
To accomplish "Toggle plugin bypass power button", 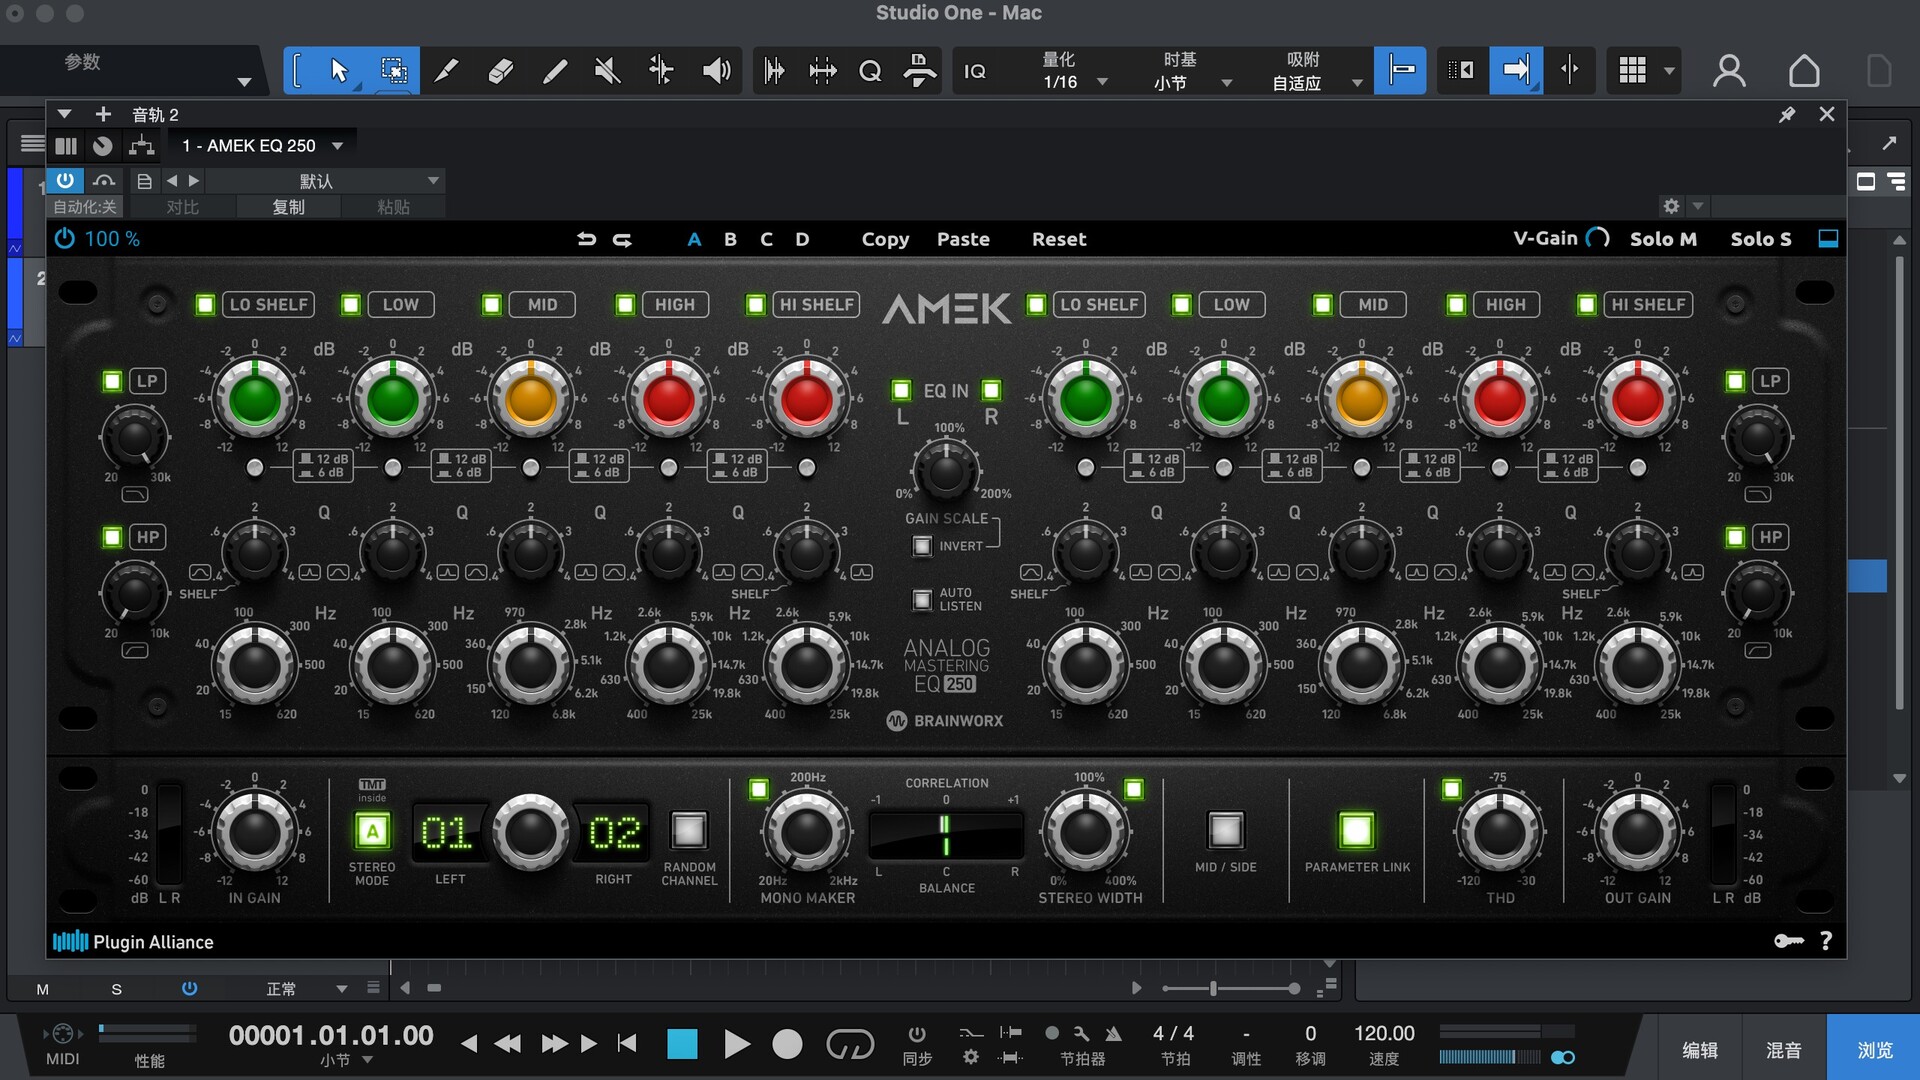I will (65, 239).
